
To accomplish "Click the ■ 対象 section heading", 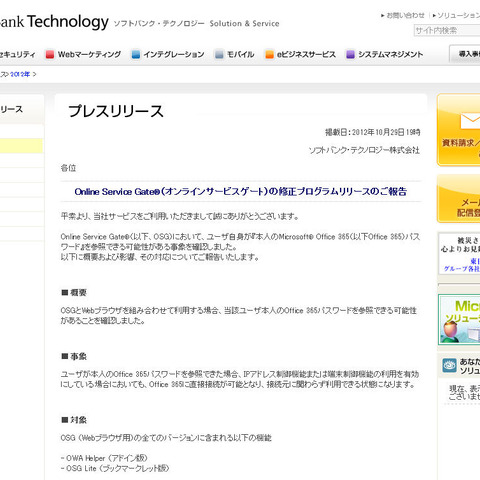I will [x=74, y=420].
